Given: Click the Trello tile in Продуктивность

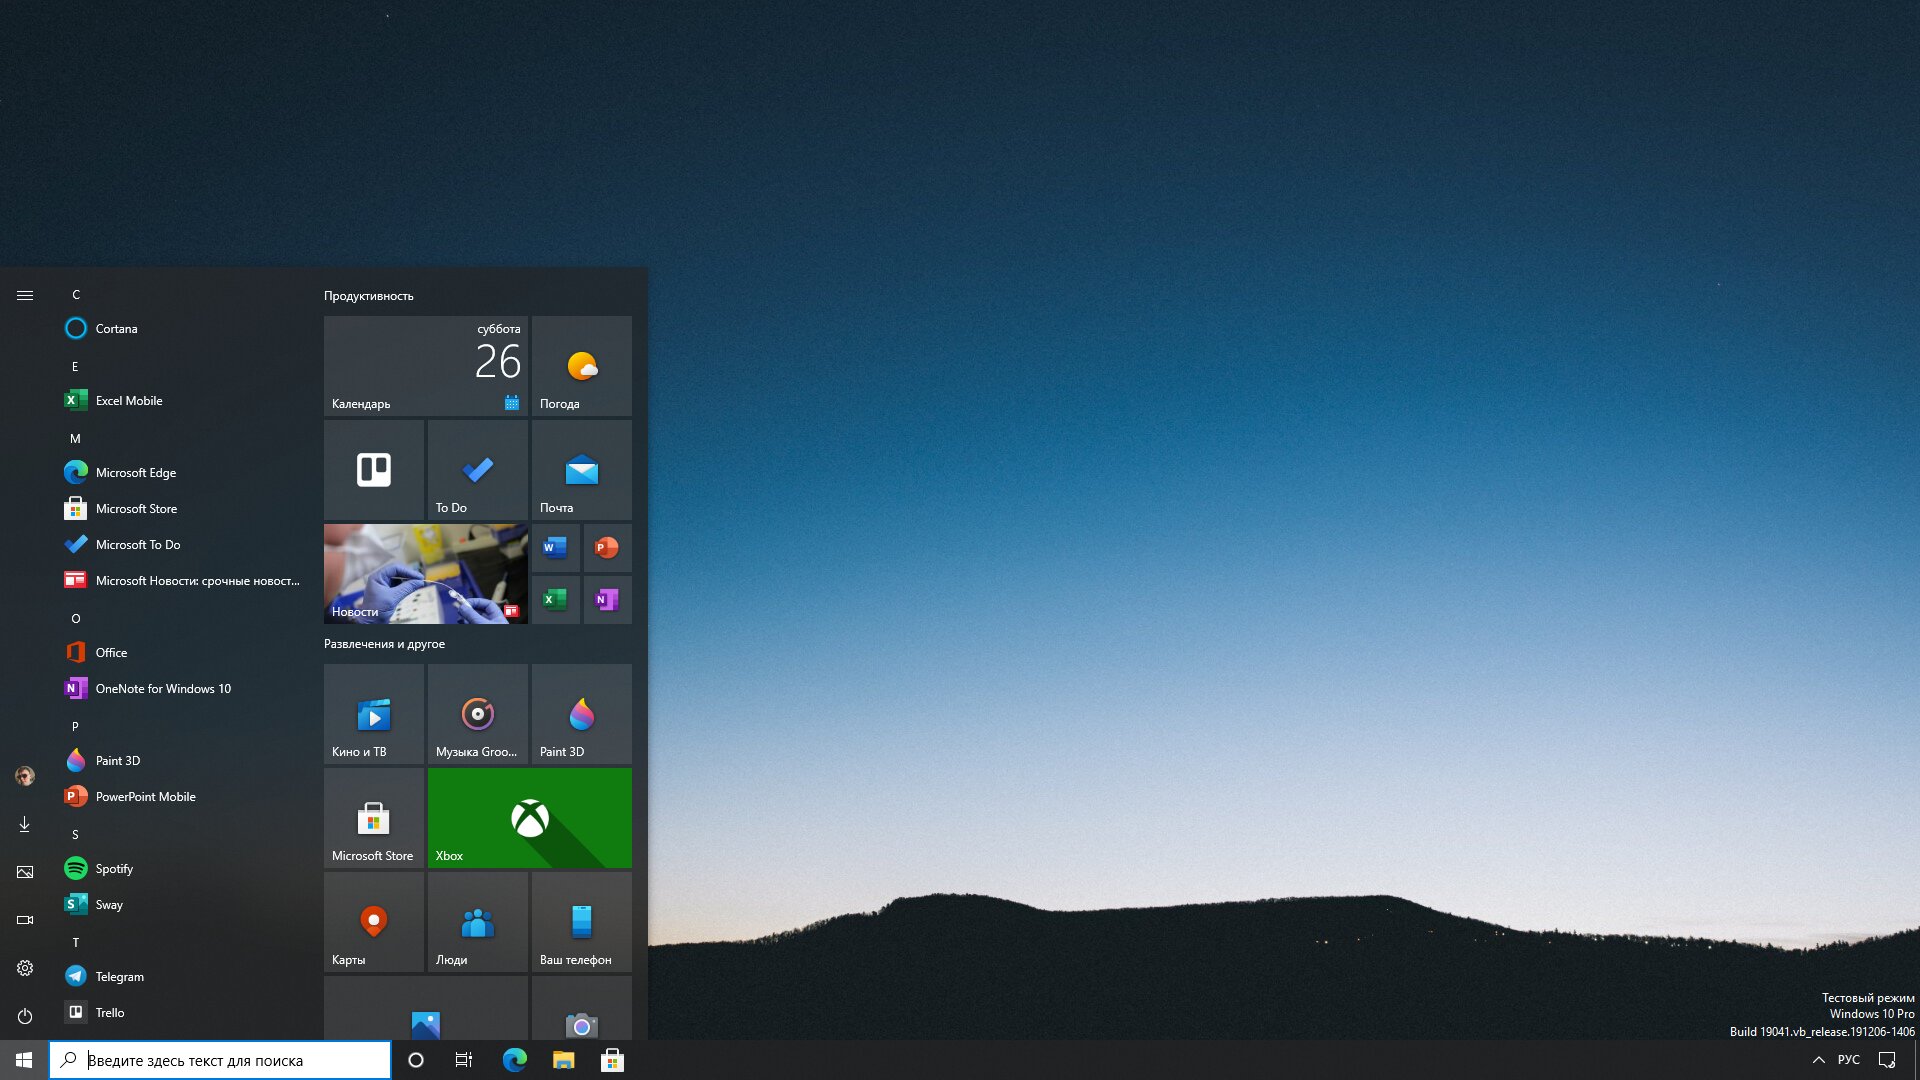Looking at the screenshot, I should [x=374, y=470].
